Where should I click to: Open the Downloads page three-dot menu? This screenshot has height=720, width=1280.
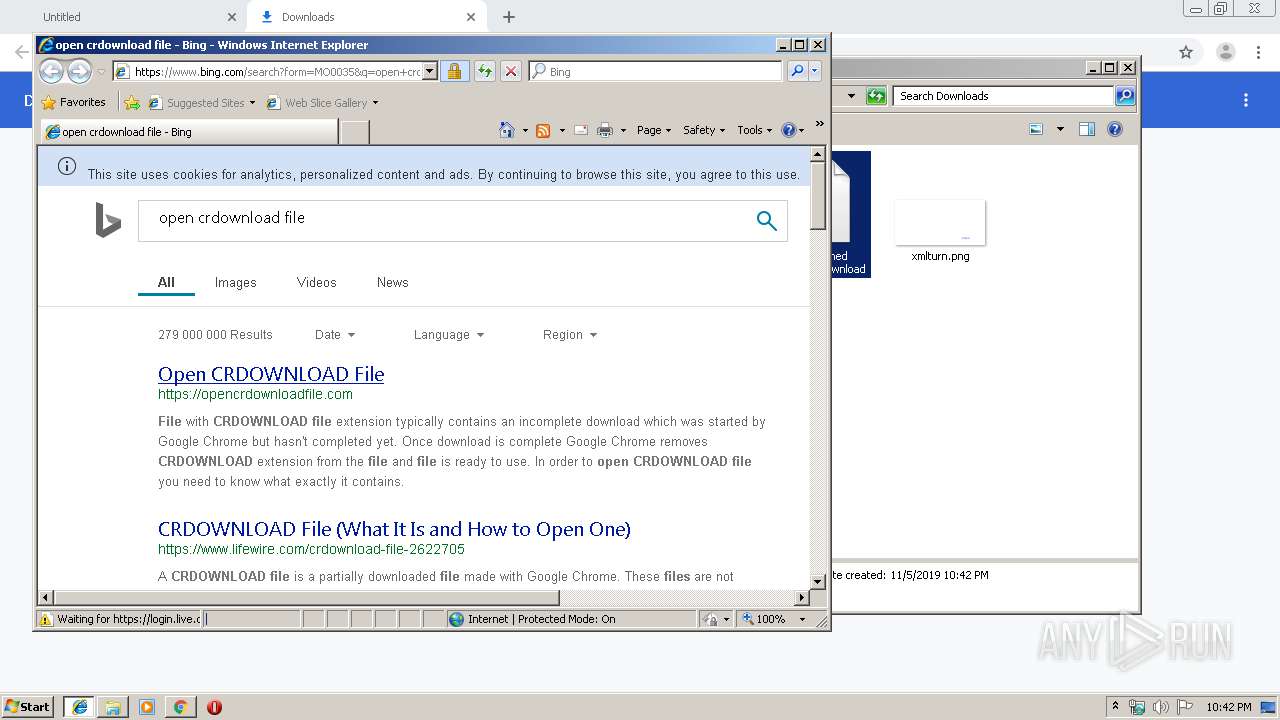1246,100
